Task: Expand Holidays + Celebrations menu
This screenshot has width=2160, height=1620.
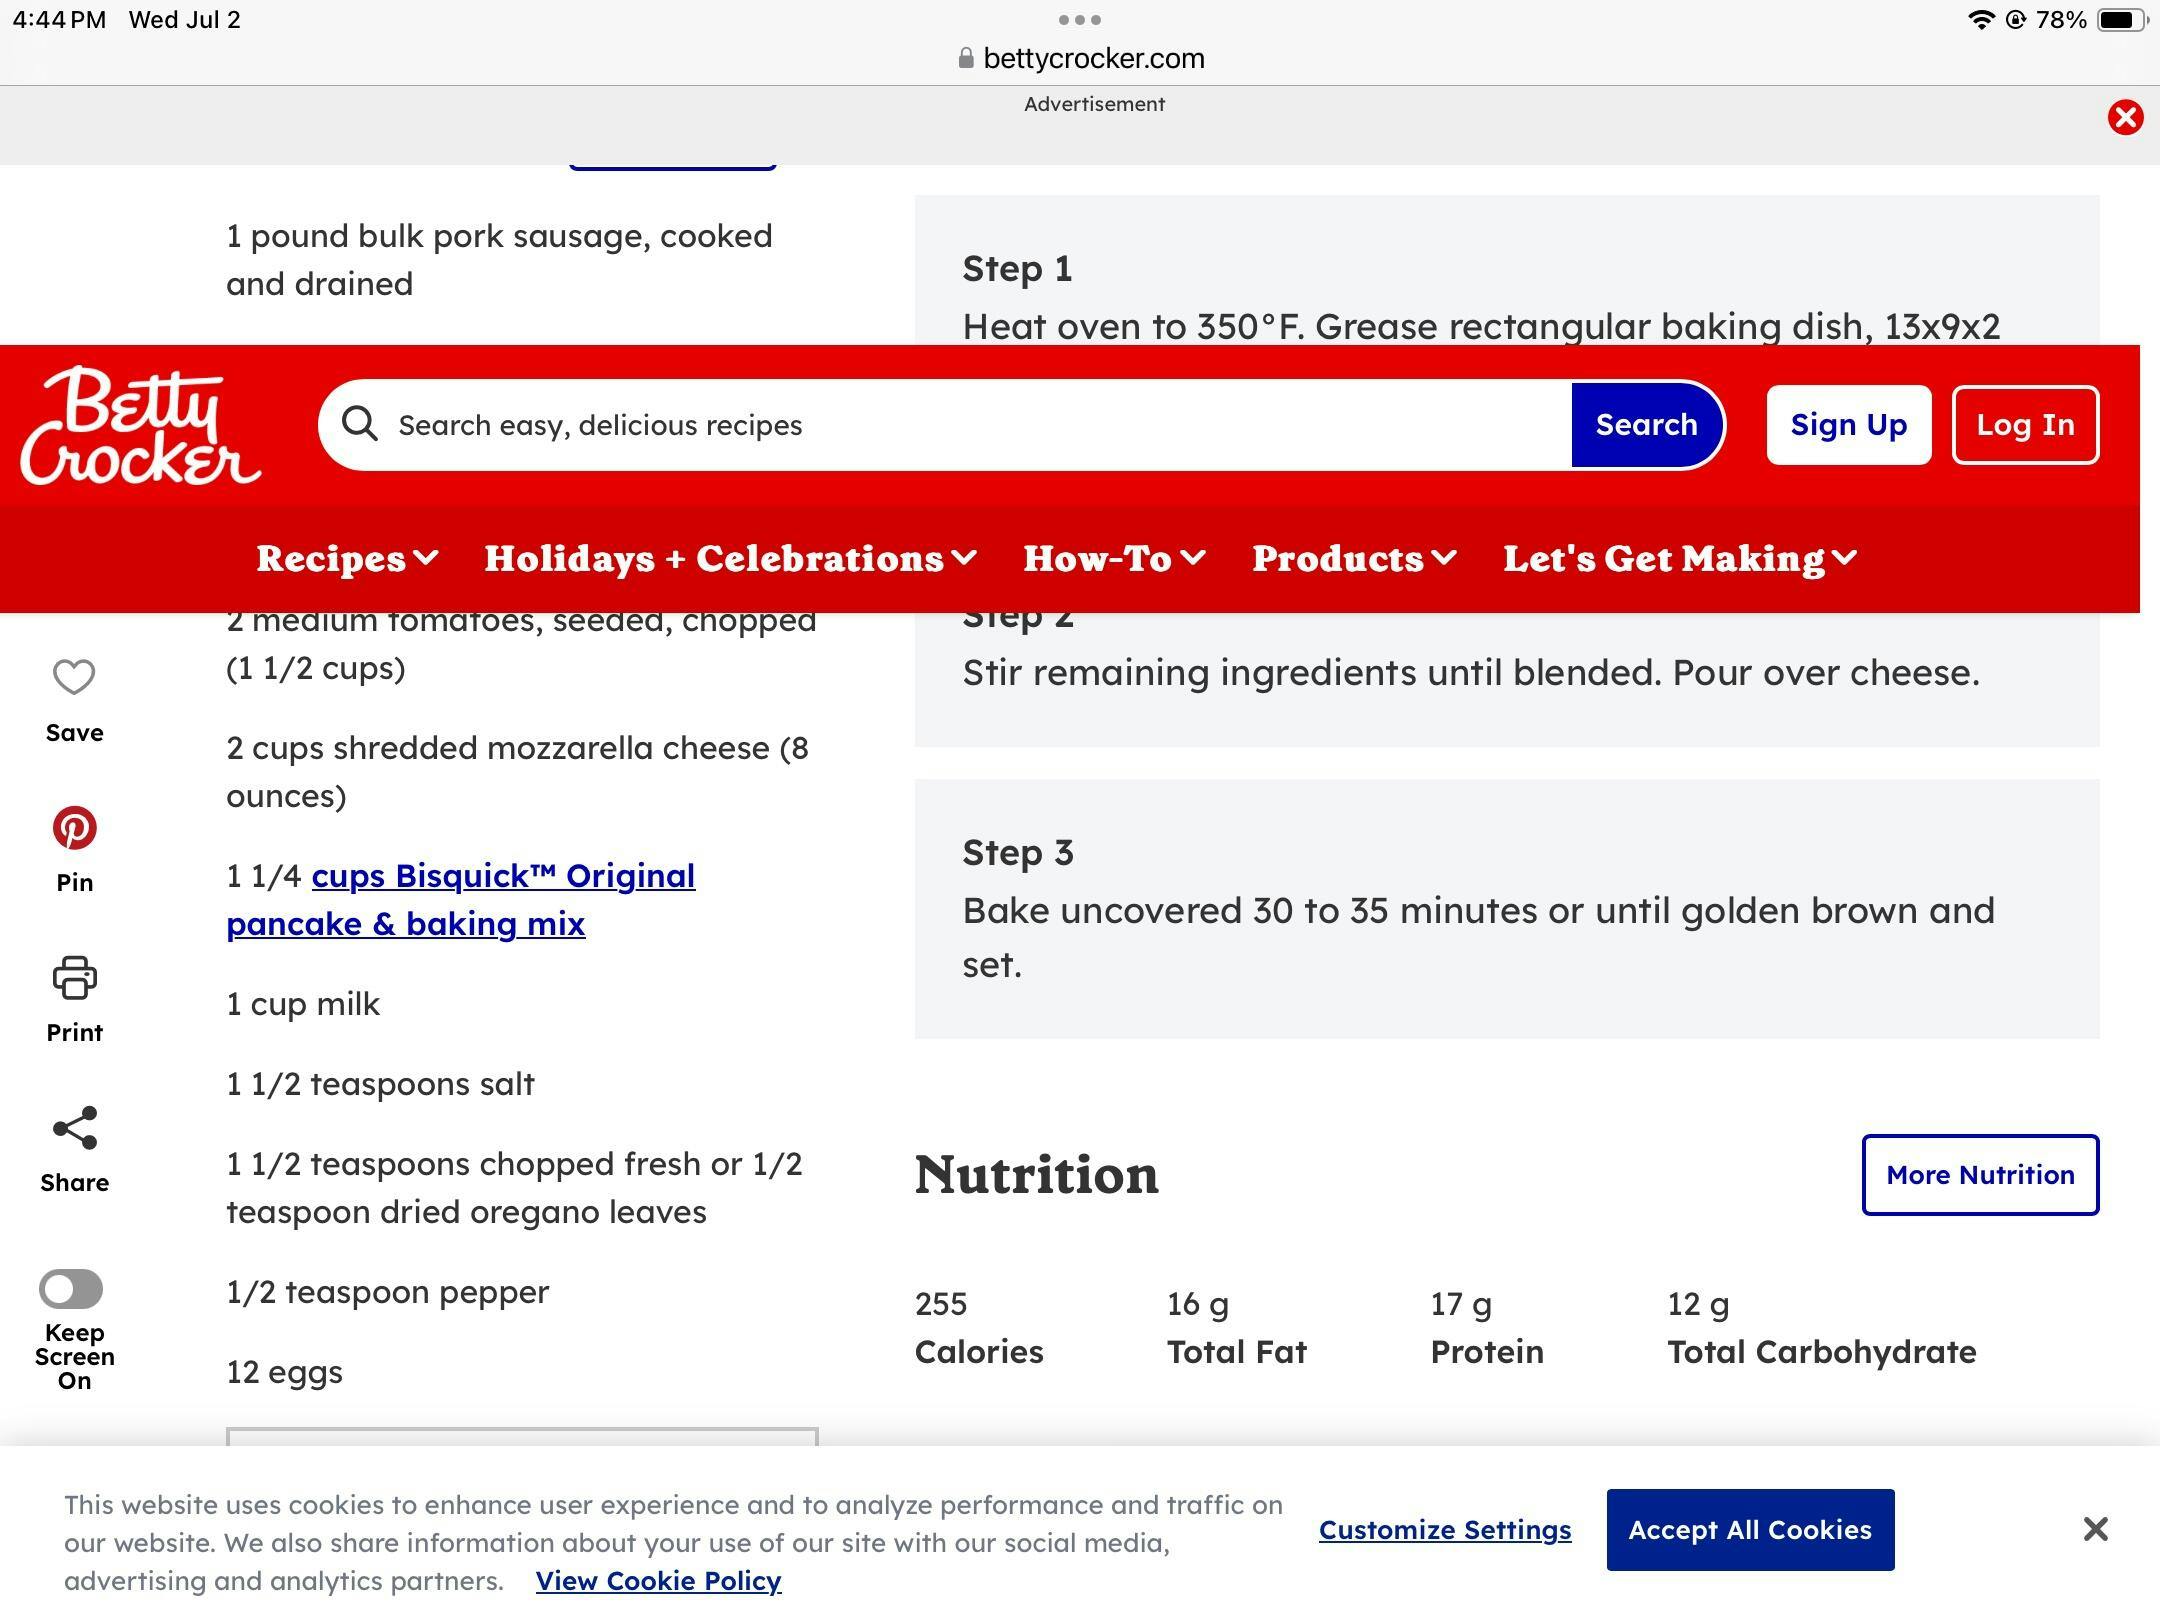Action: [x=731, y=558]
